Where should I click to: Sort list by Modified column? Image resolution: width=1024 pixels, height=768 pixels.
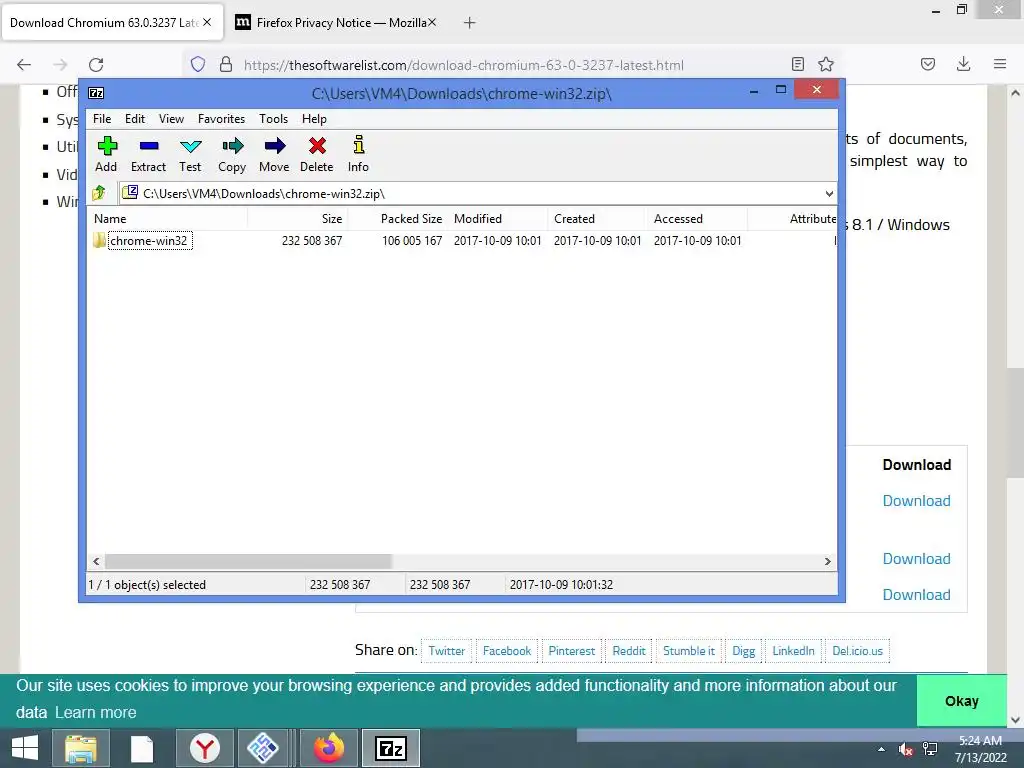click(x=498, y=219)
